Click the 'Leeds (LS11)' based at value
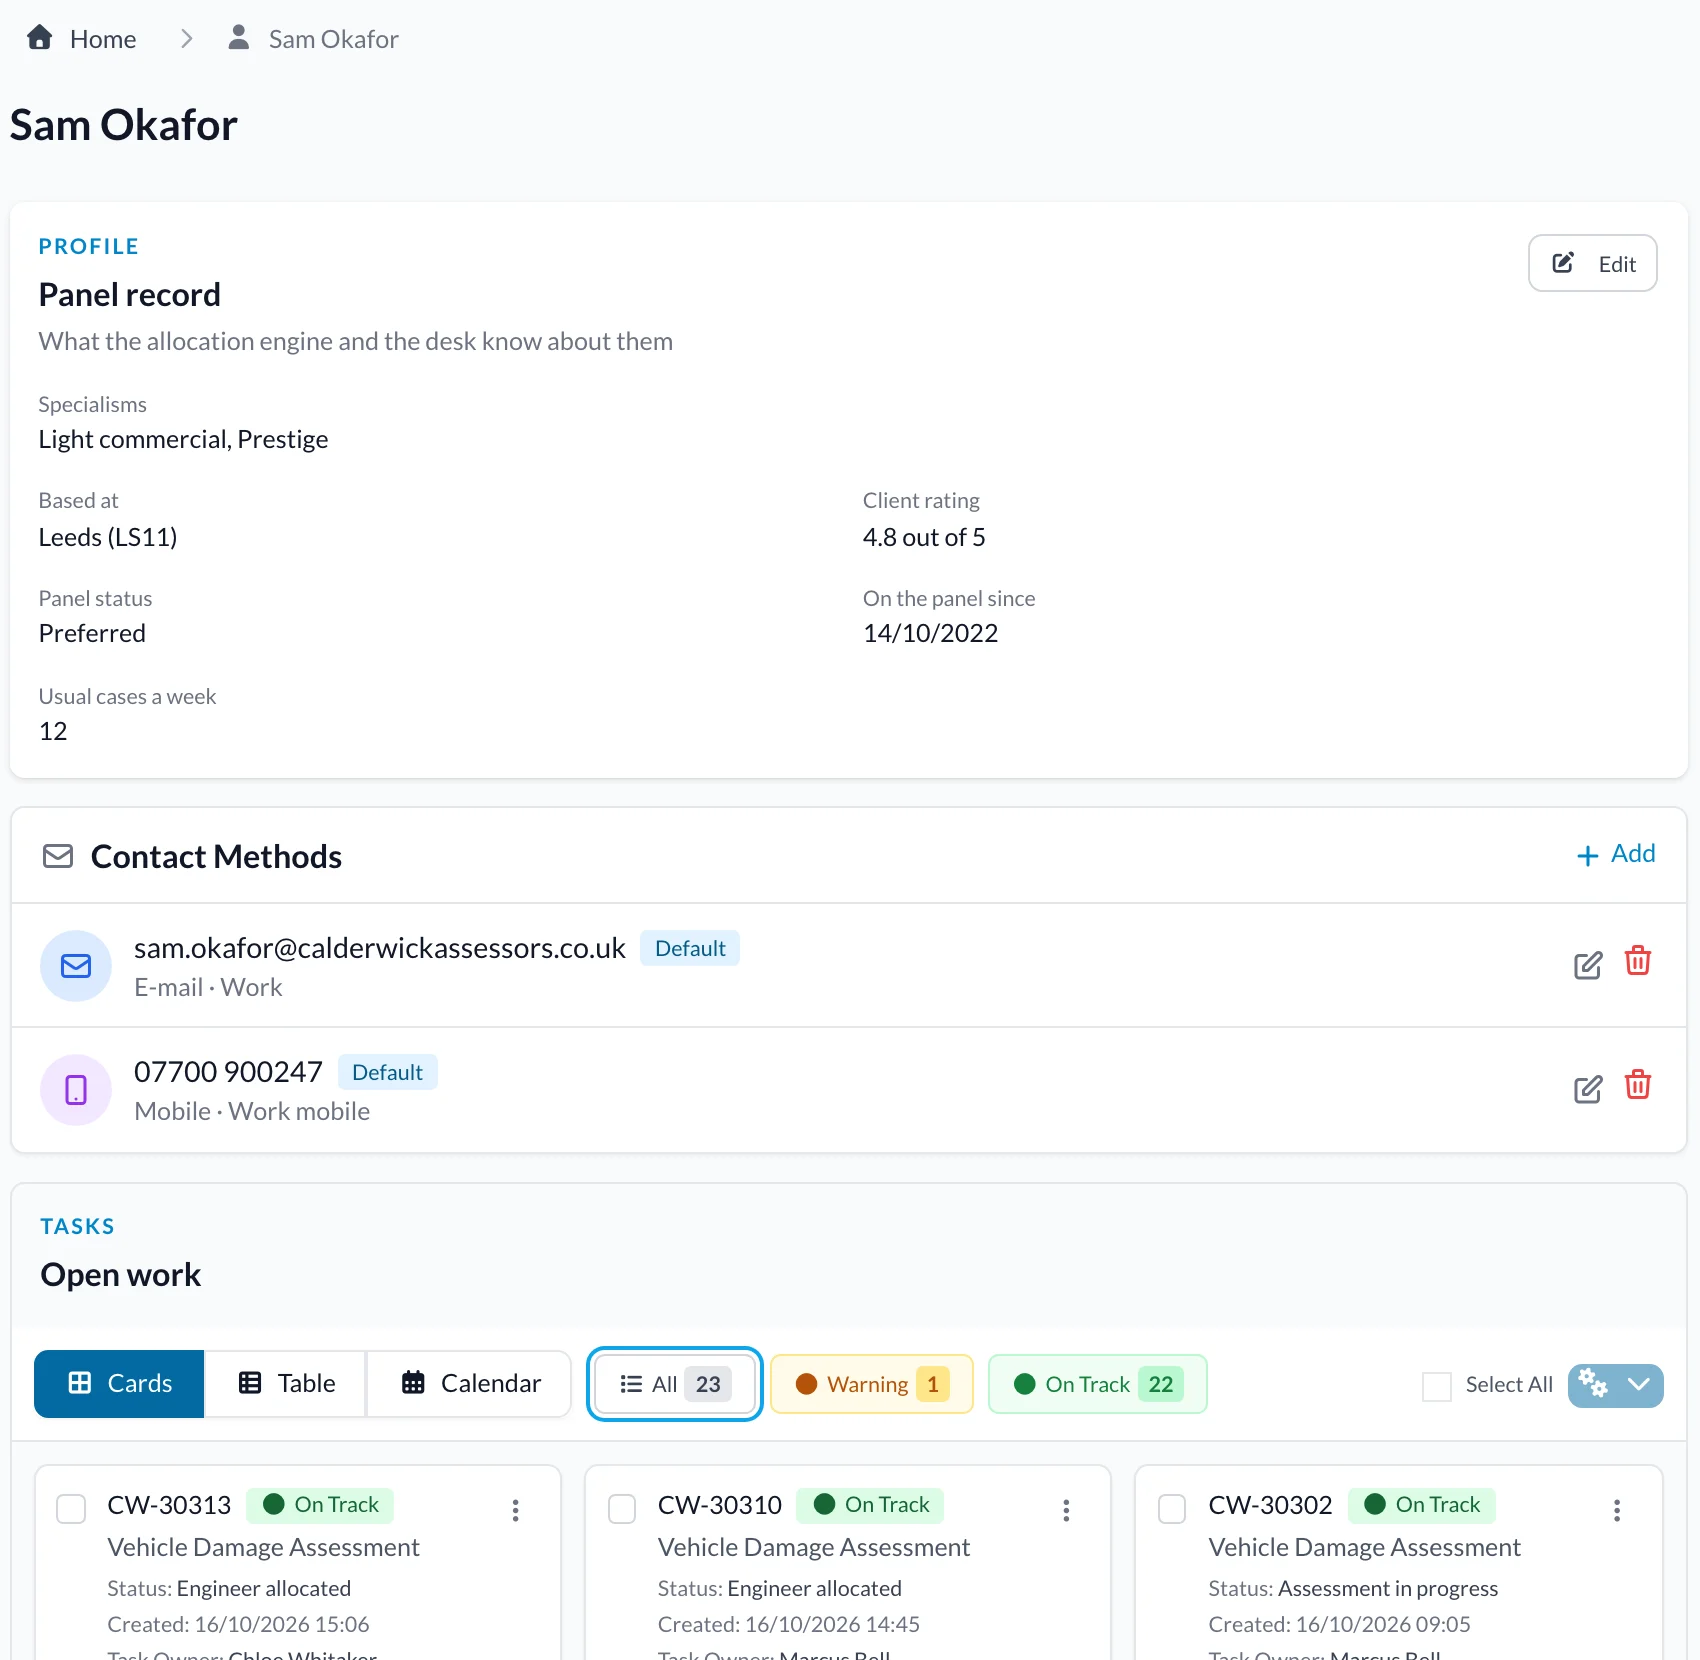The width and height of the screenshot is (1700, 1660). [x=108, y=537]
